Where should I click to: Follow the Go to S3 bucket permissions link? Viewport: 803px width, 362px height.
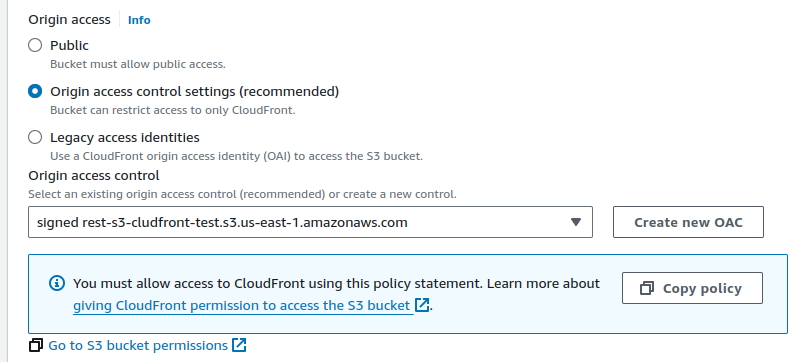click(138, 346)
